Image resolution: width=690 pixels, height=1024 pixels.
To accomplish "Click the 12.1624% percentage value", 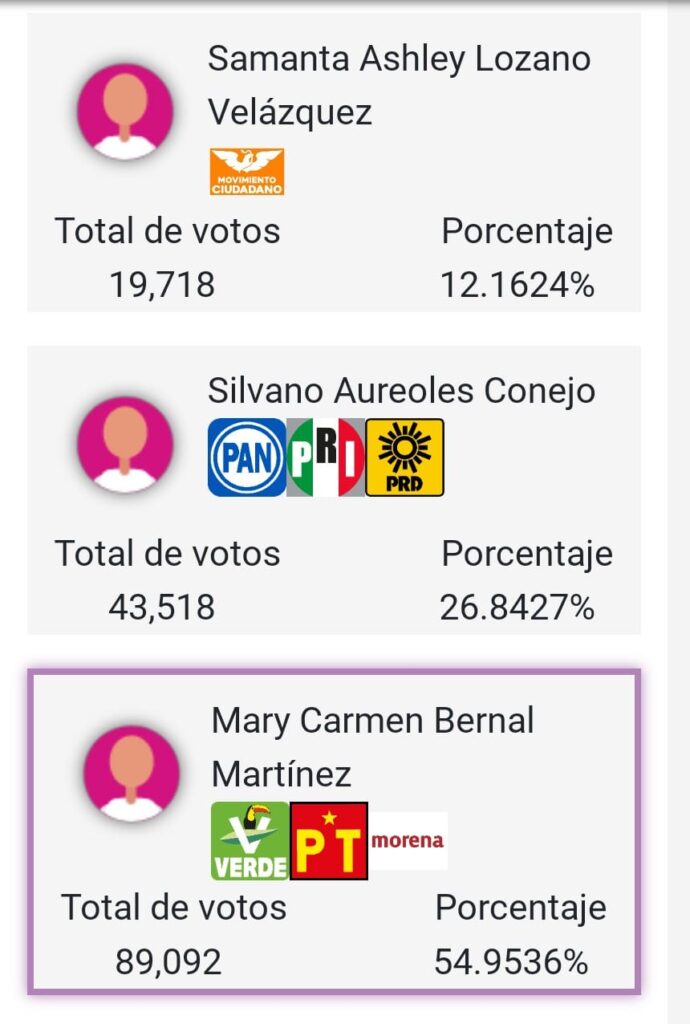I will tap(517, 285).
